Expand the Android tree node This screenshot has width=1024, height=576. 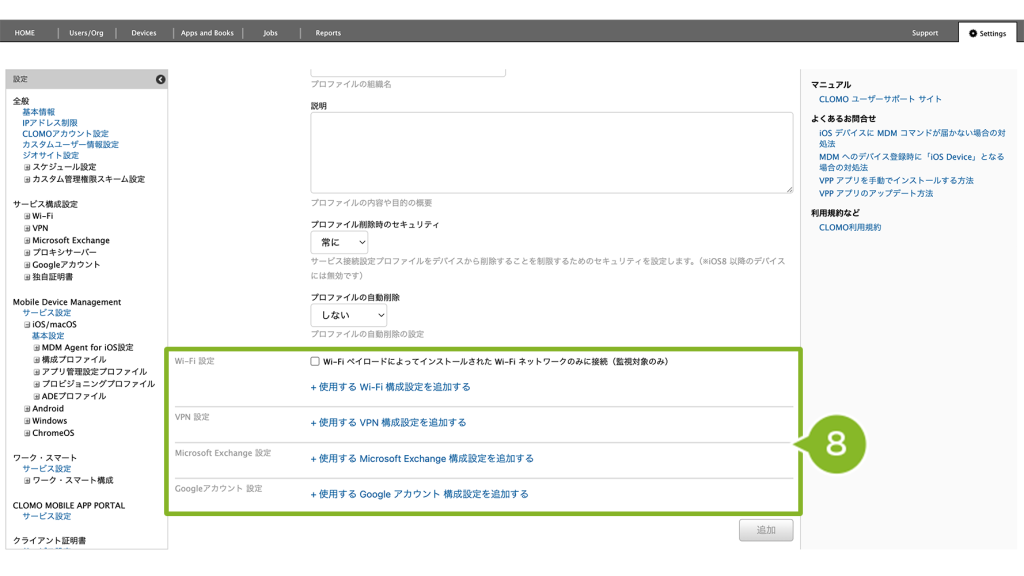point(28,409)
